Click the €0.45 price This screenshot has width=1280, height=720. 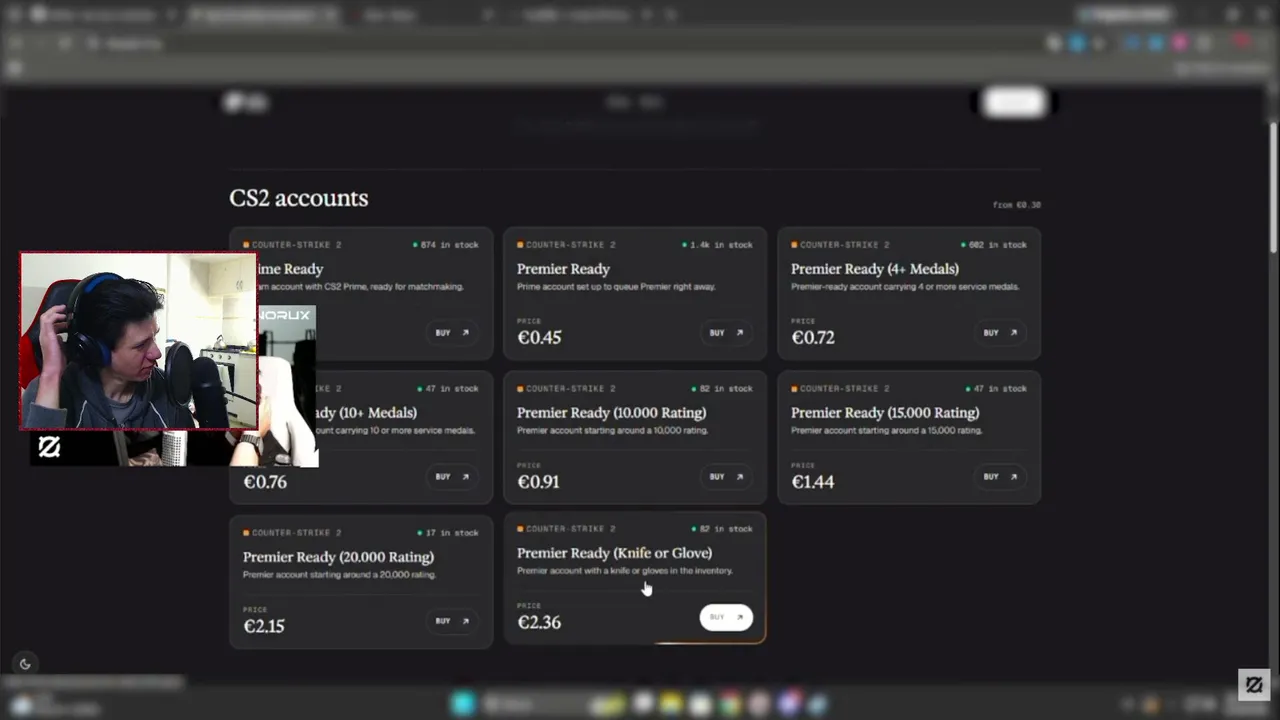[539, 338]
